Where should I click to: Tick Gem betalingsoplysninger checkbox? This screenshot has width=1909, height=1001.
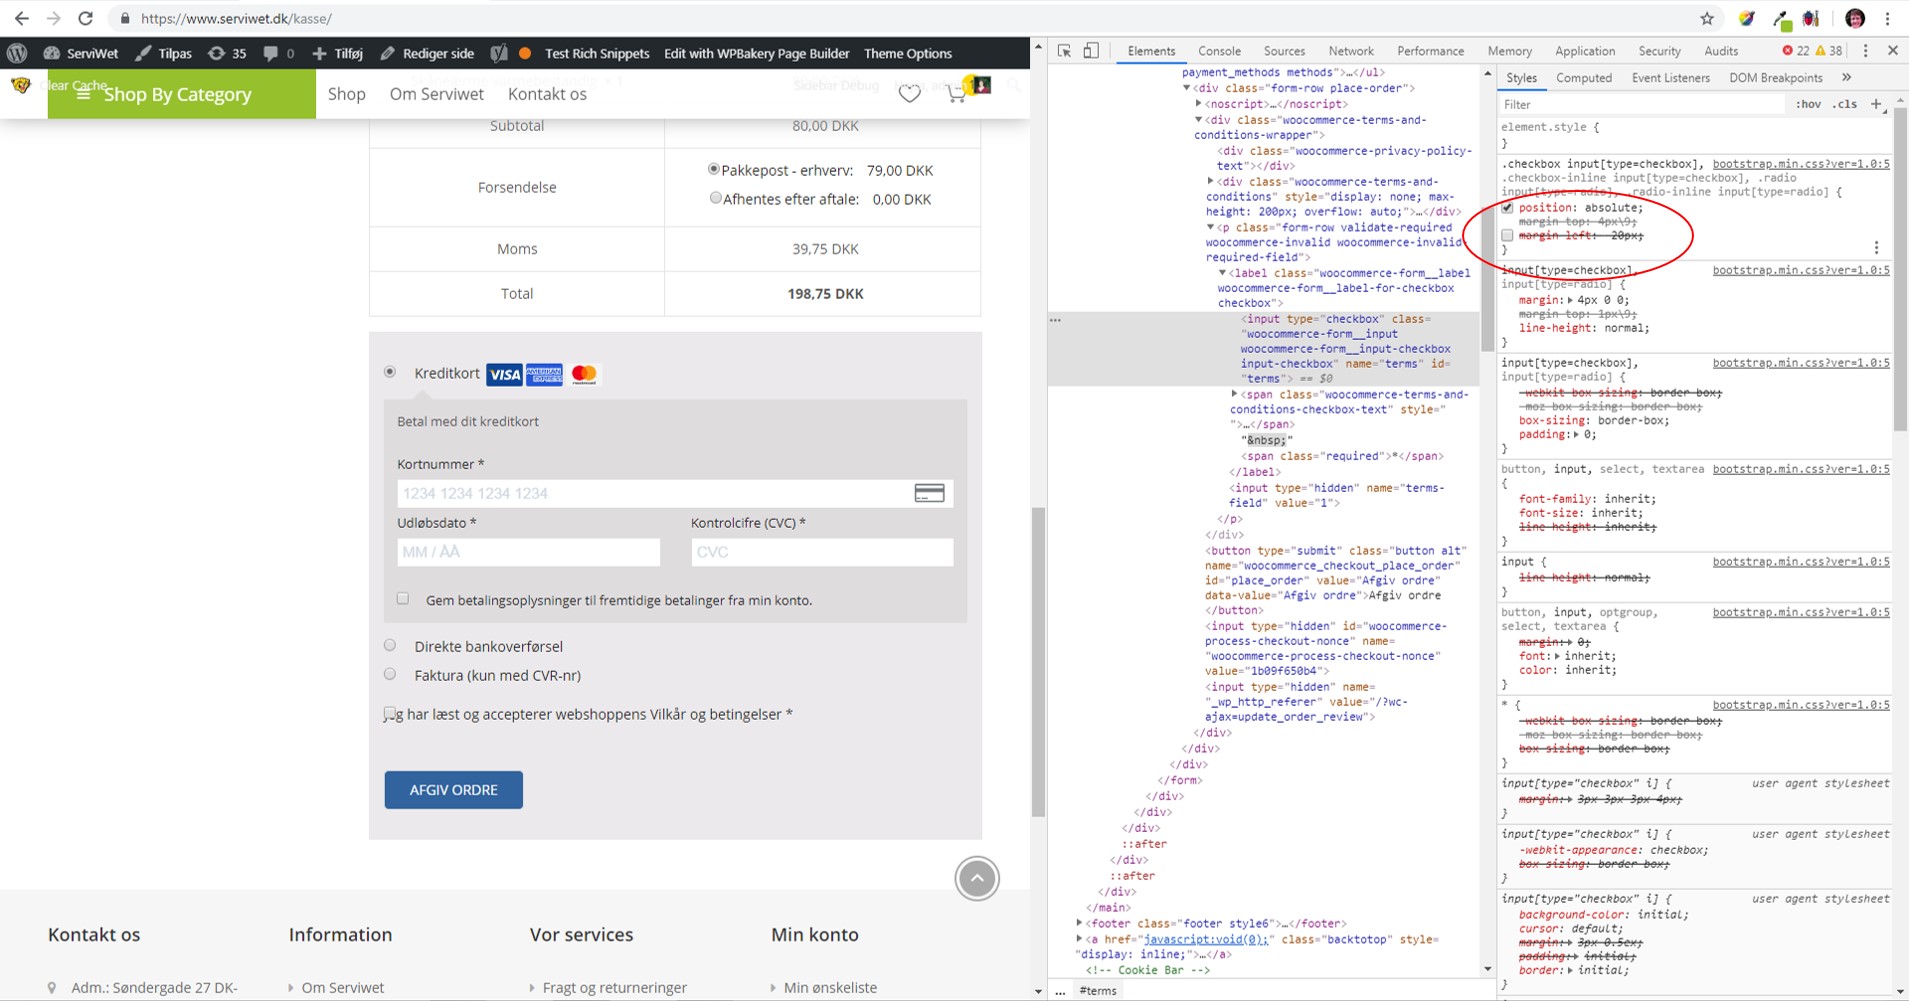(x=403, y=598)
